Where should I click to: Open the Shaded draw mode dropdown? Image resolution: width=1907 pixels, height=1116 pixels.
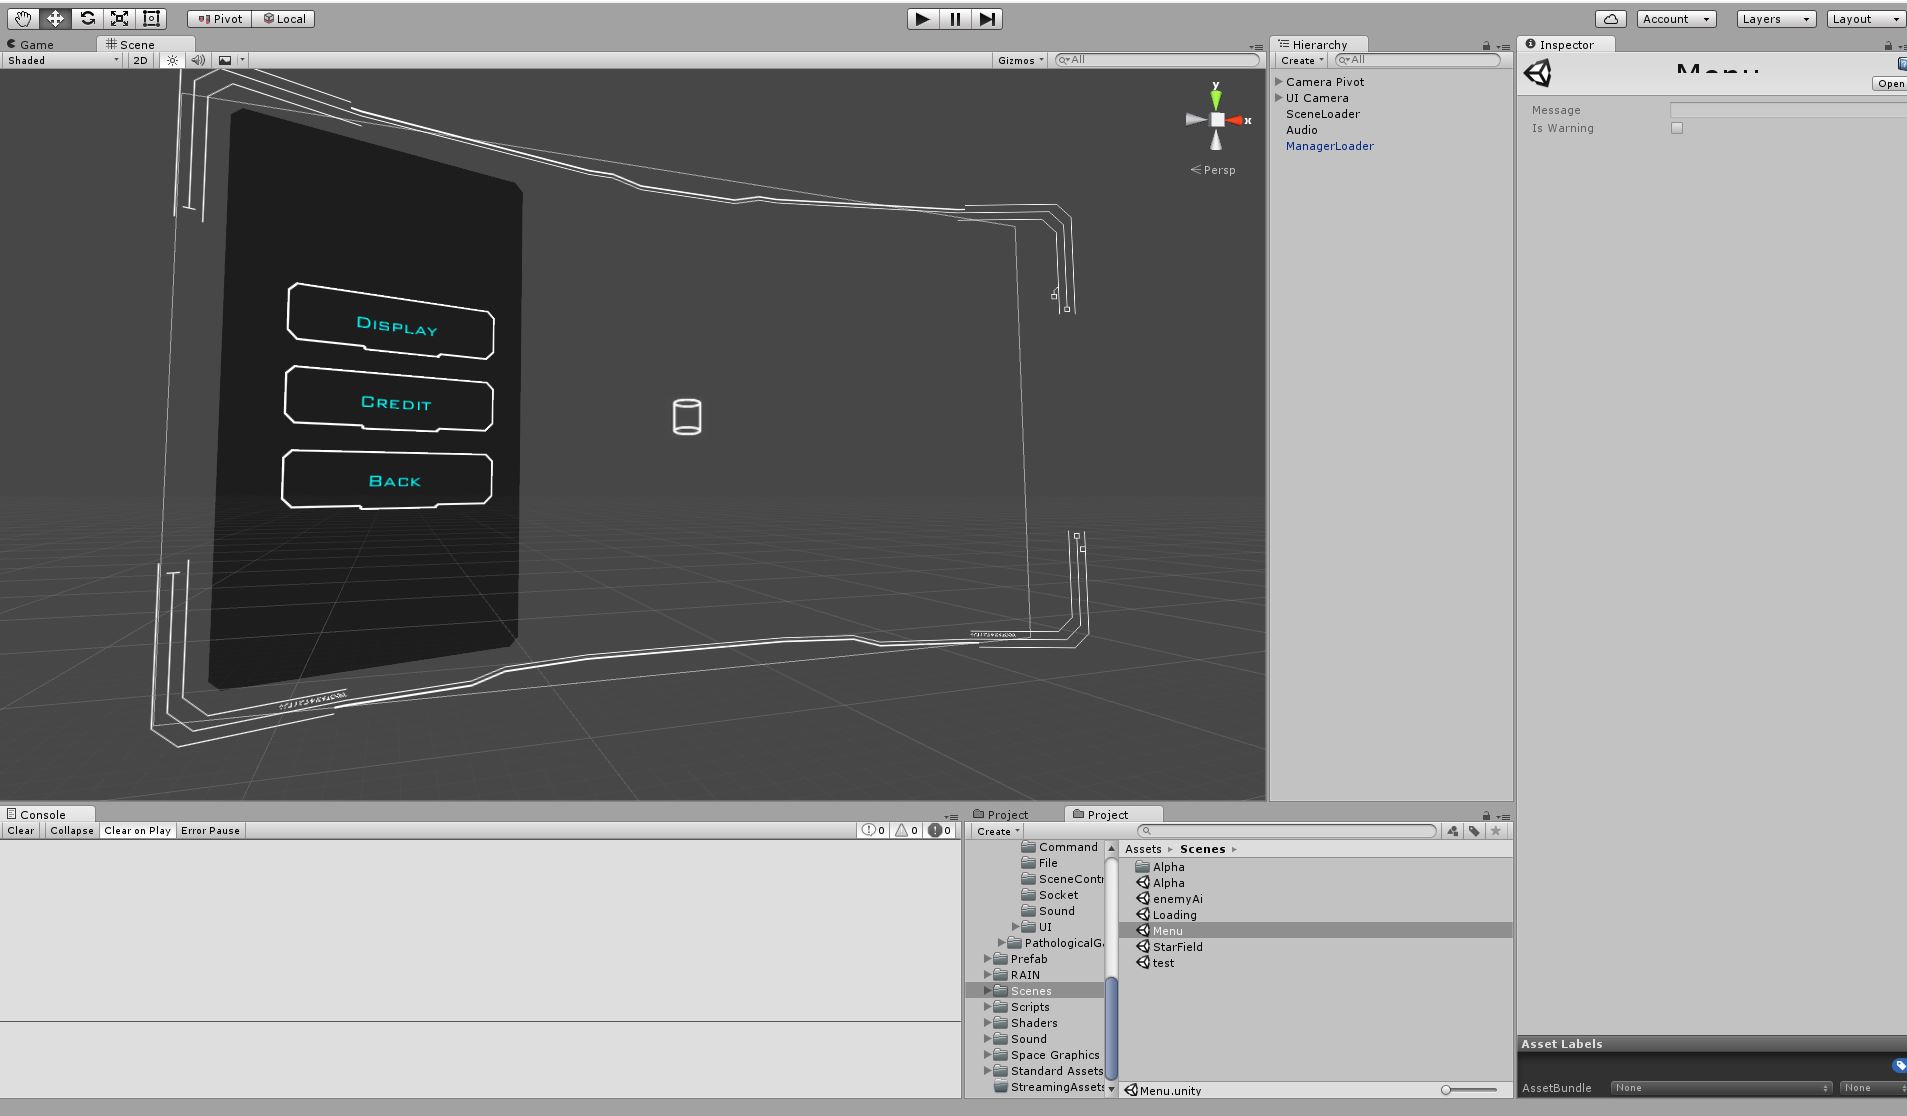pyautogui.click(x=62, y=60)
